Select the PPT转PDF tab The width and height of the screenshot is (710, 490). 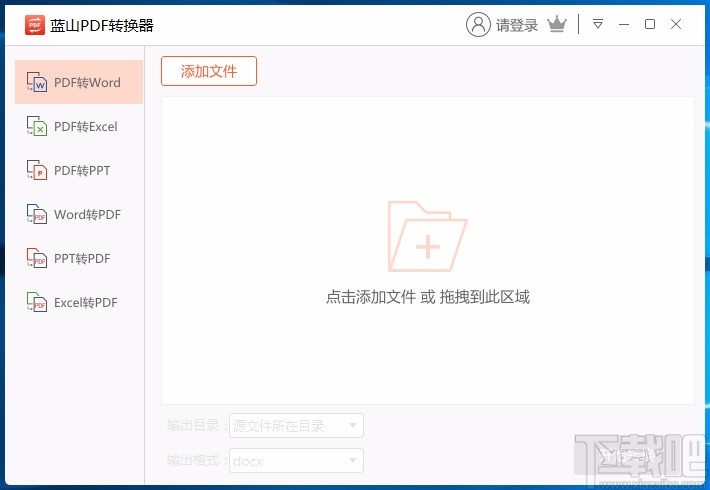tap(79, 258)
